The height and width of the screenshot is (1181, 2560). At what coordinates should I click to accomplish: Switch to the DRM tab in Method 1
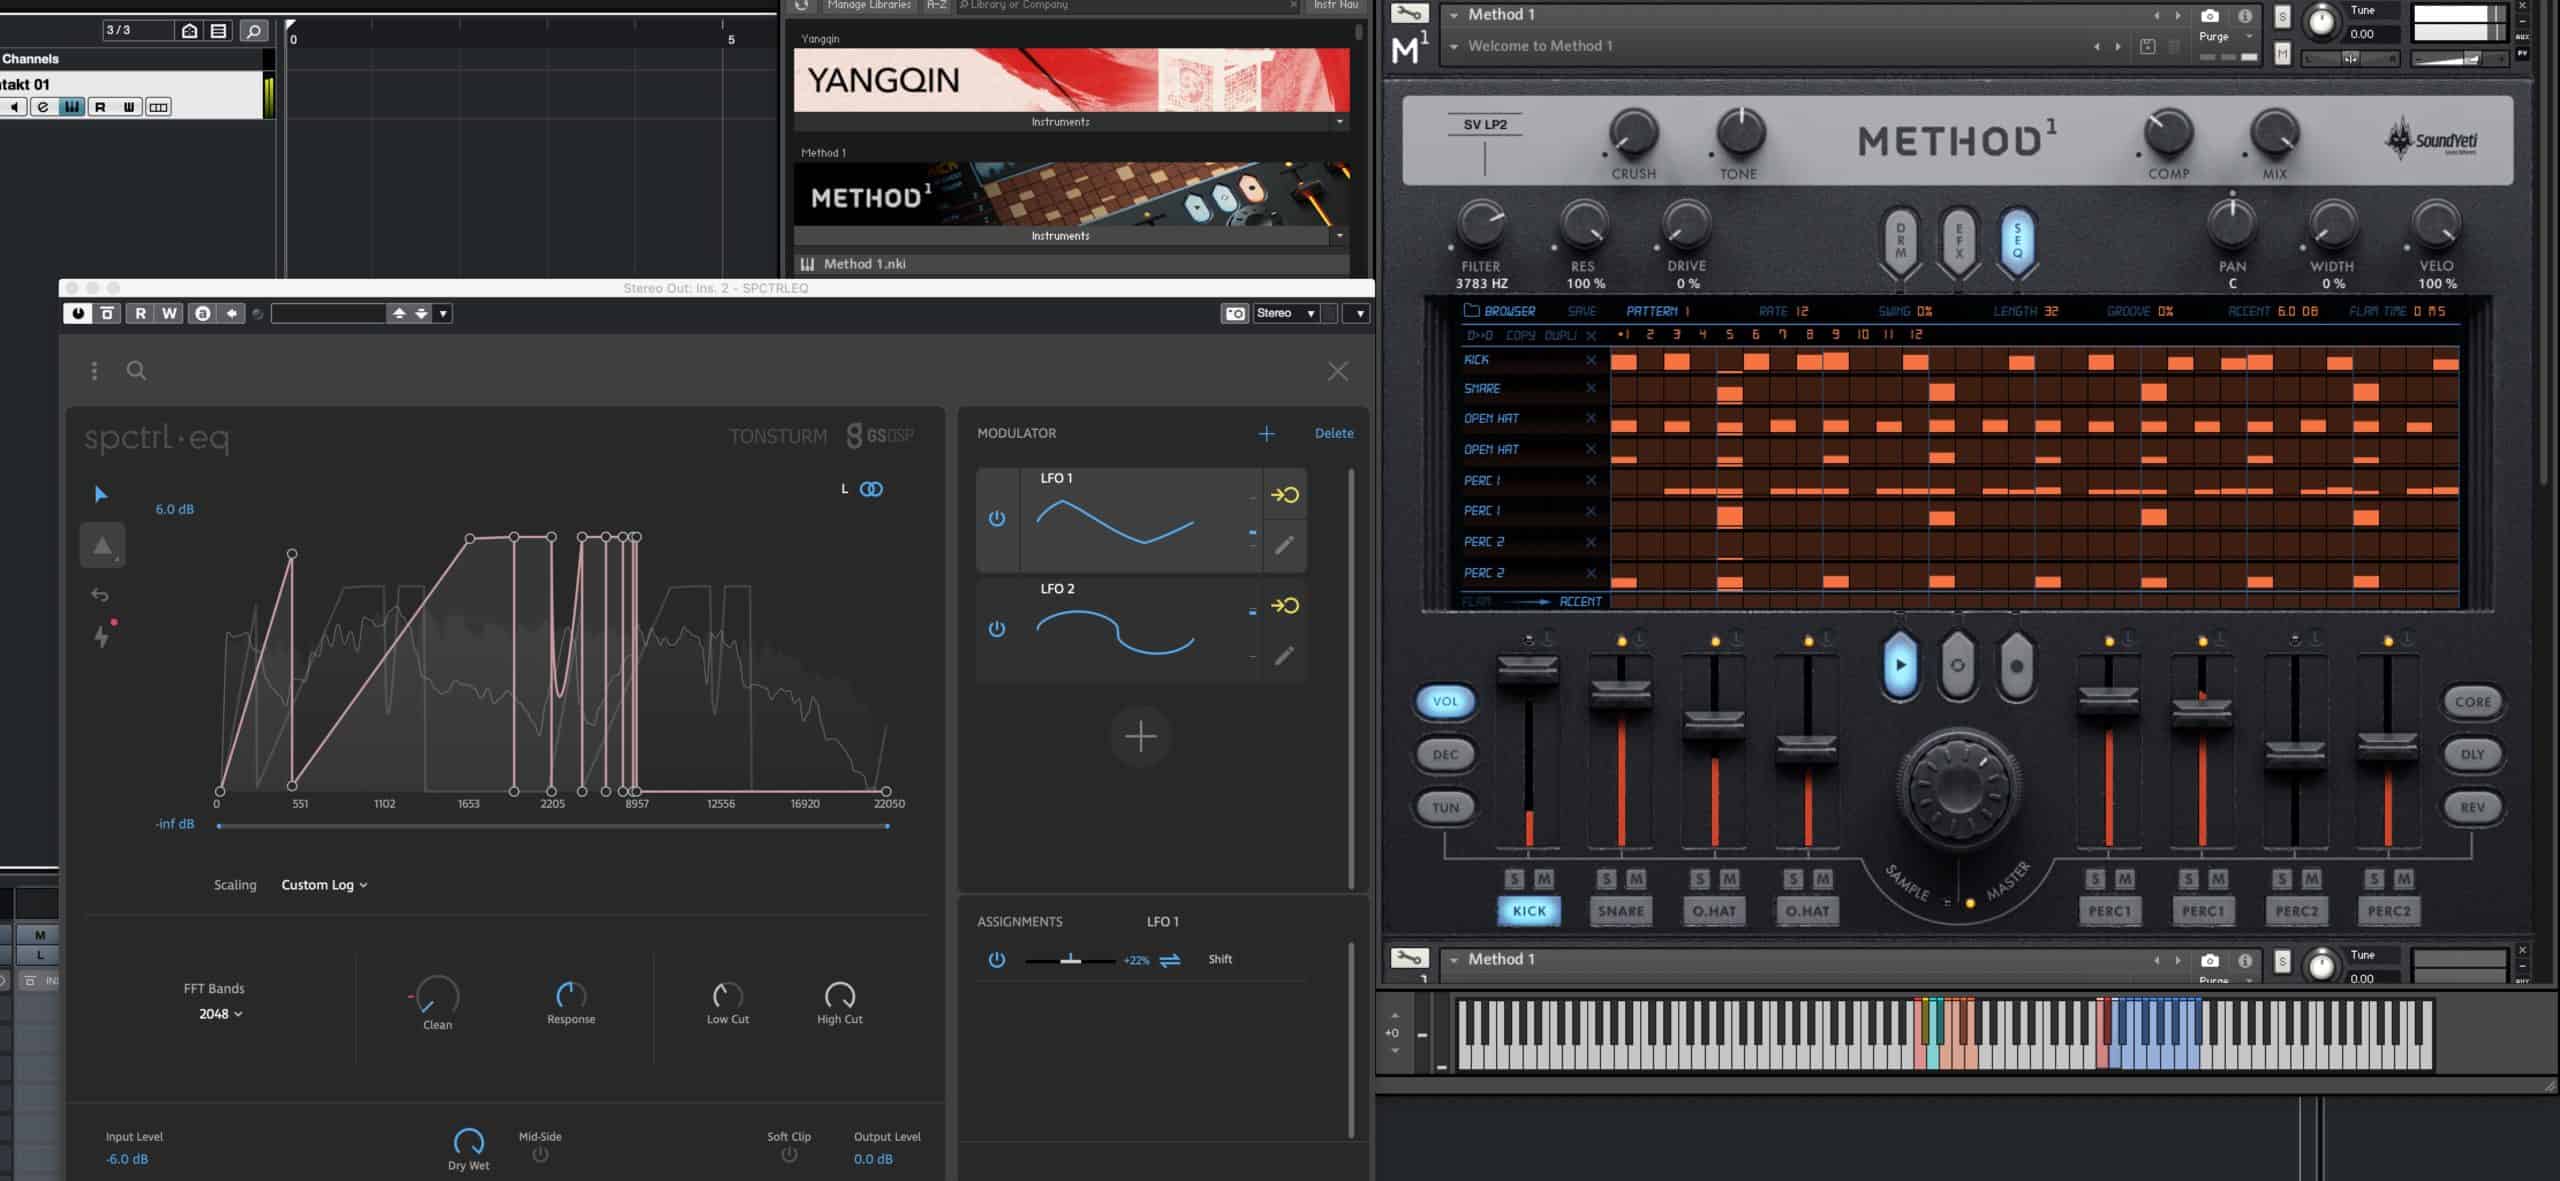1900,241
